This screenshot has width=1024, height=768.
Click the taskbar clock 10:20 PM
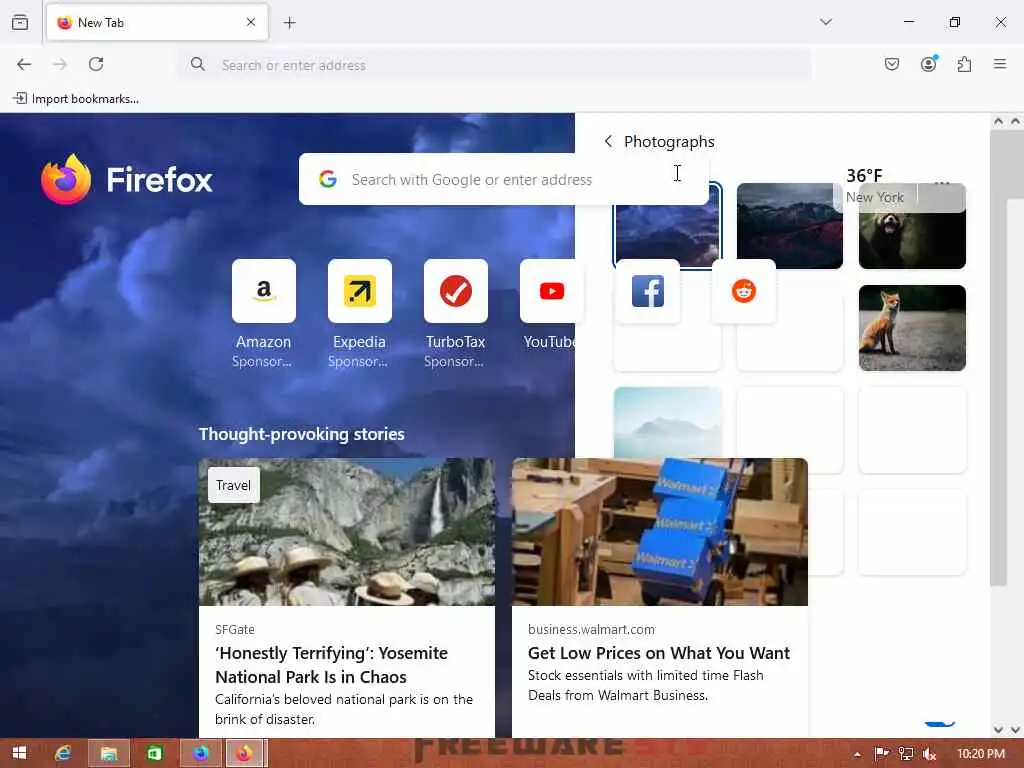tap(981, 754)
